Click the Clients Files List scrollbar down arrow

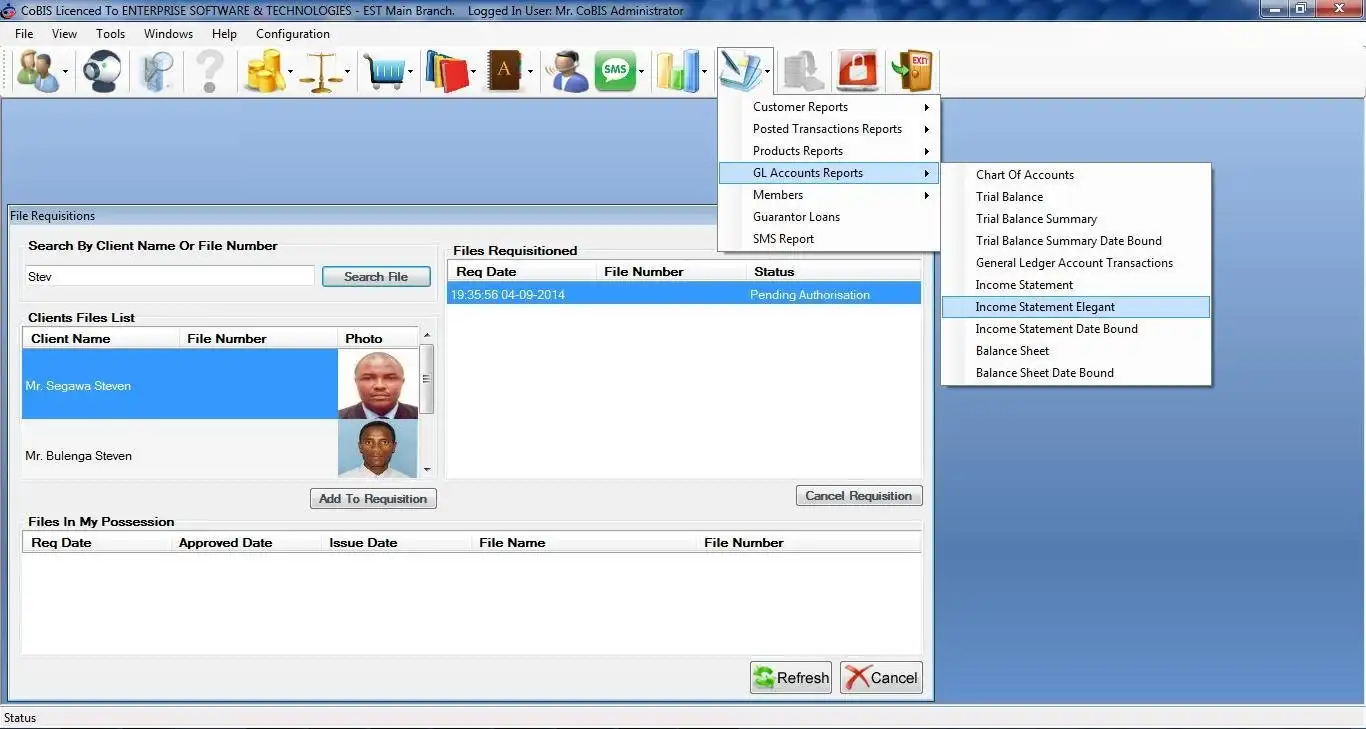pos(427,469)
